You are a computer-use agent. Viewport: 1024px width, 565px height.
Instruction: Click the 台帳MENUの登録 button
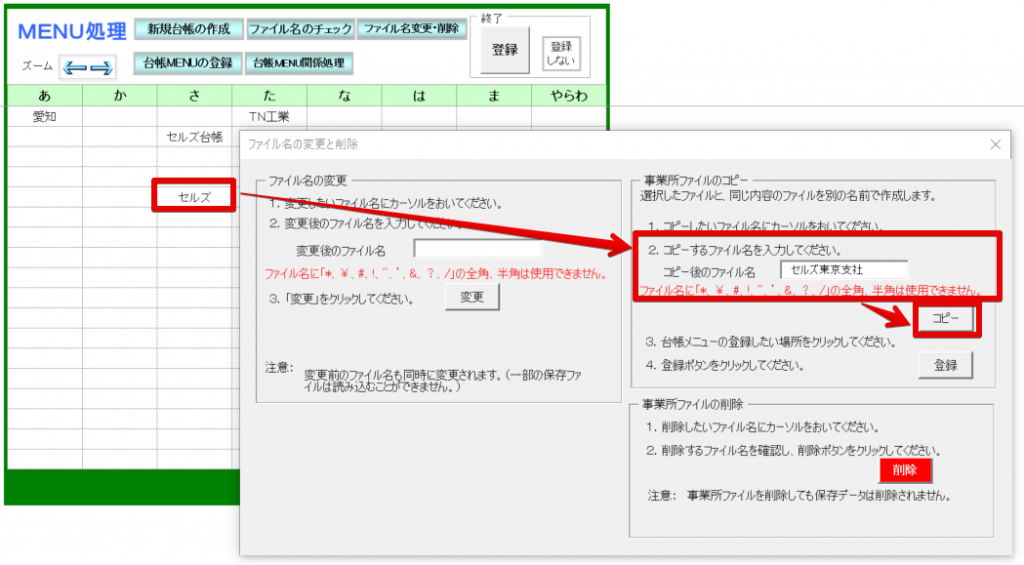188,63
